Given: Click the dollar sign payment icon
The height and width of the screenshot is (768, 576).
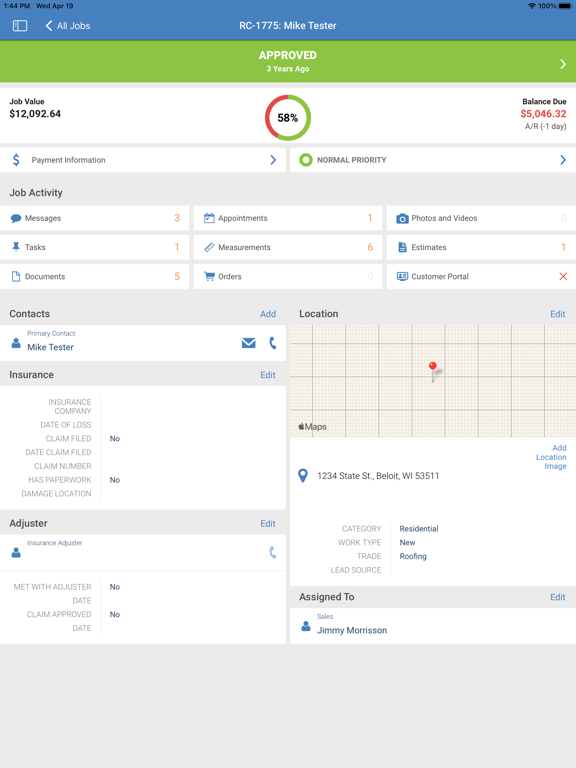Looking at the screenshot, I should click(x=16, y=160).
